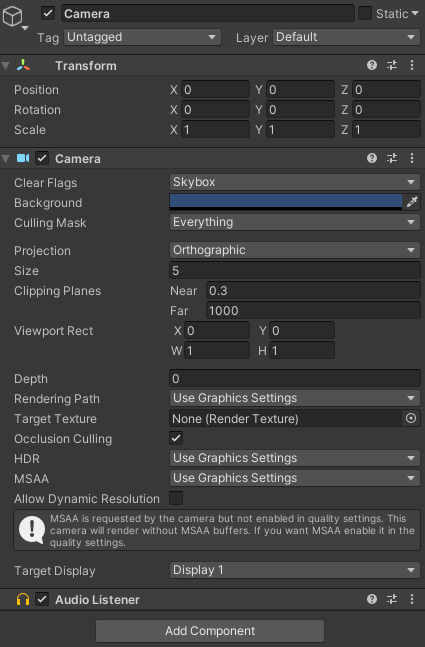Pick Background color with eyedropper icon
The width and height of the screenshot is (425, 647).
tap(412, 202)
